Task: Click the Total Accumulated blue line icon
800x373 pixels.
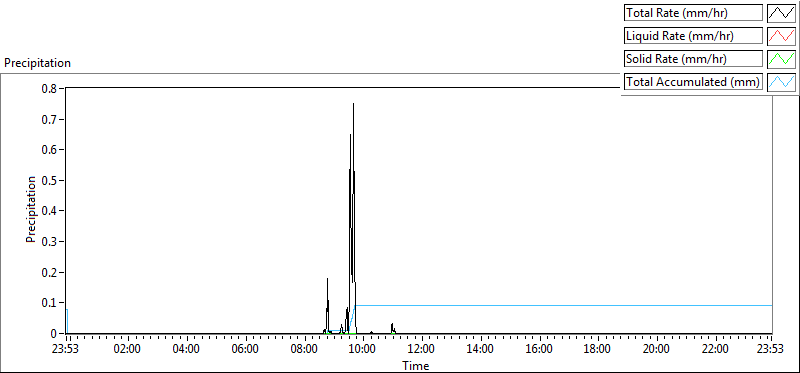Action: coord(781,82)
